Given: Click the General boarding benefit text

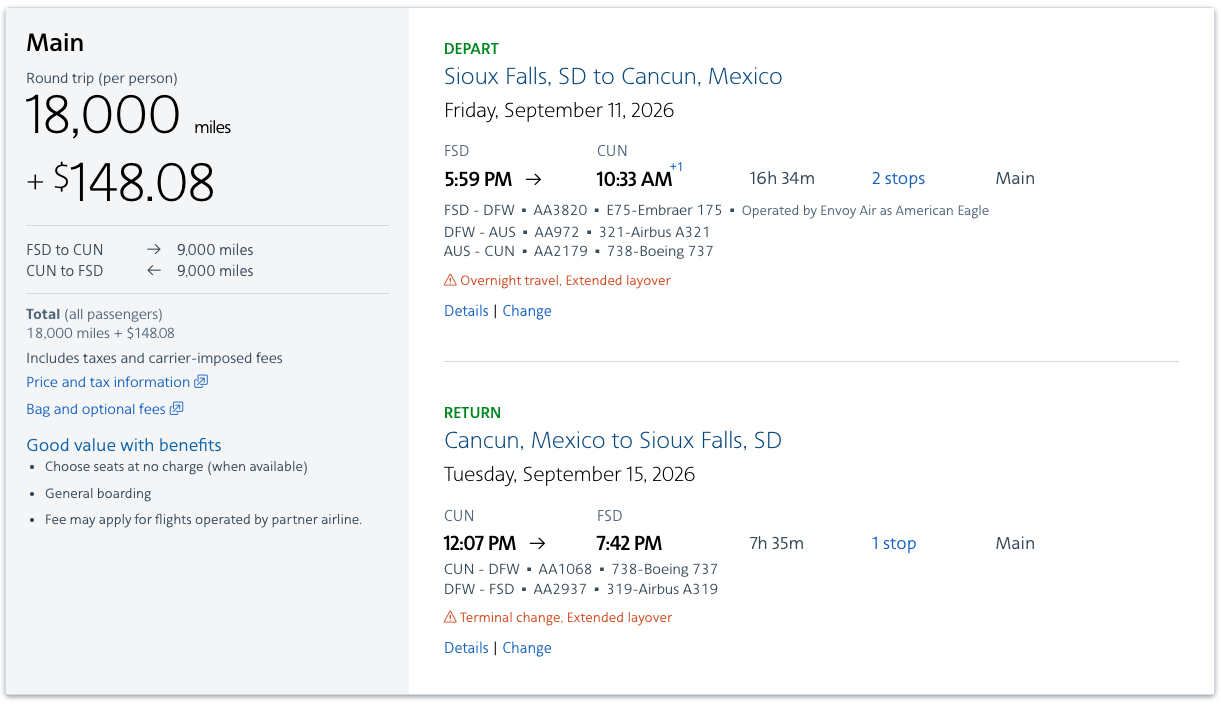Looking at the screenshot, I should [98, 493].
